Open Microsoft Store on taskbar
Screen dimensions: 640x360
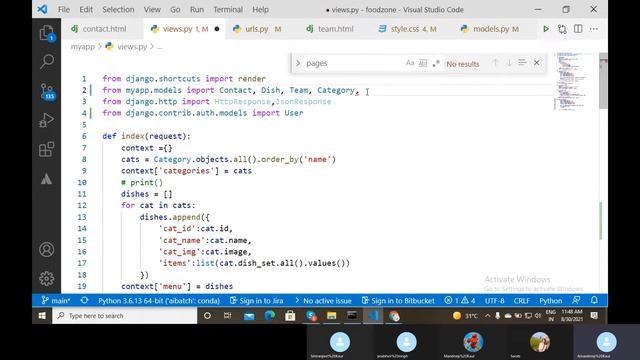tap(290, 316)
